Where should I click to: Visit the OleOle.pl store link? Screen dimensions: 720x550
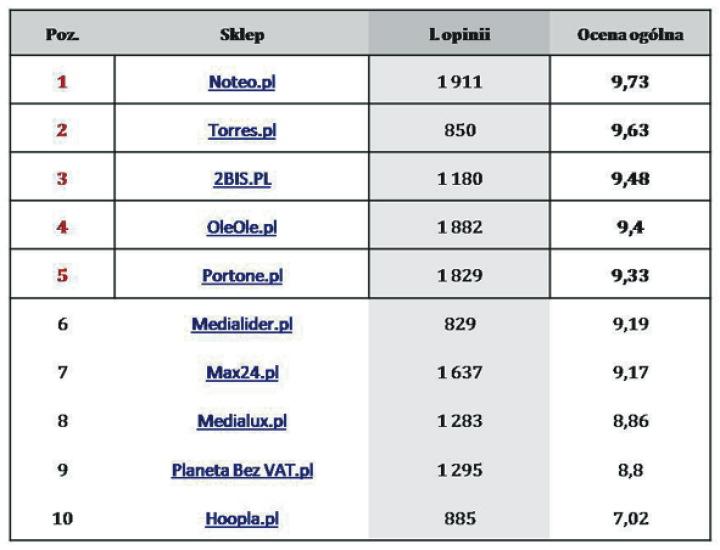241,228
